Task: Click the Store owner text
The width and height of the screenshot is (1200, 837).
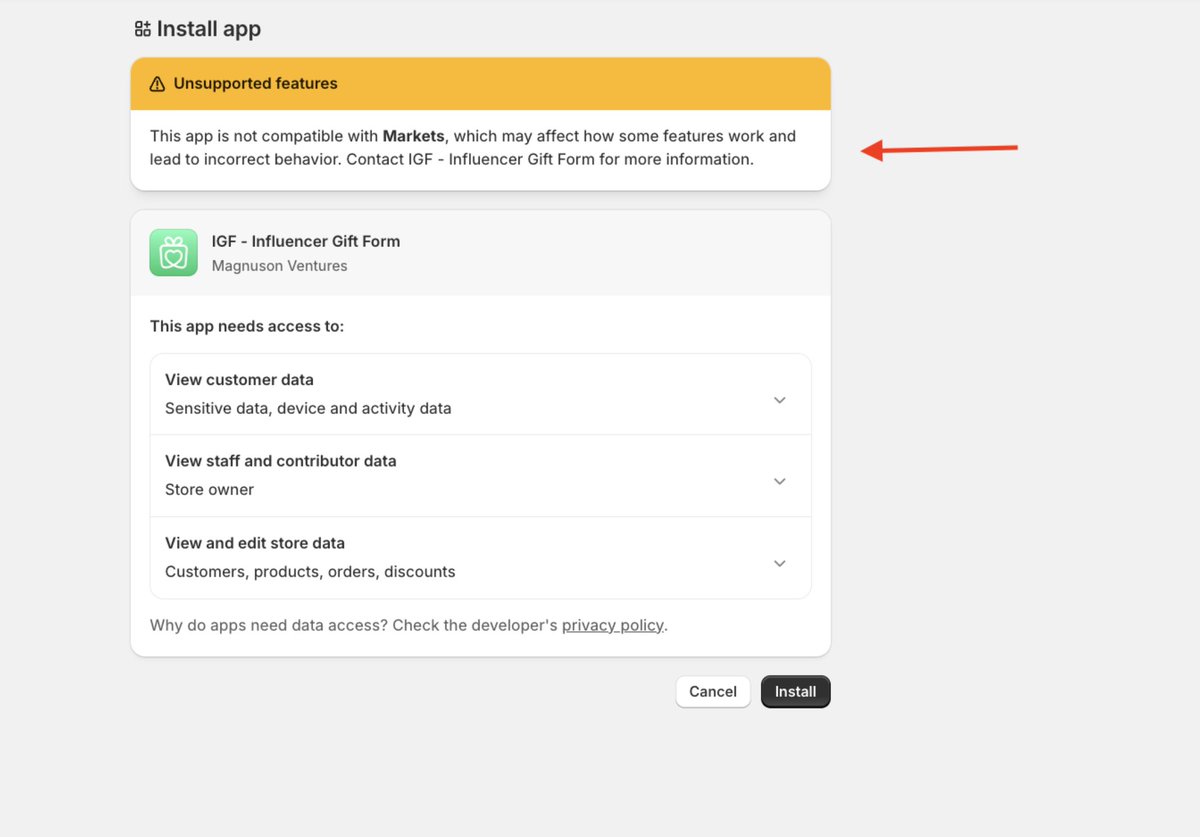Action: click(x=210, y=490)
